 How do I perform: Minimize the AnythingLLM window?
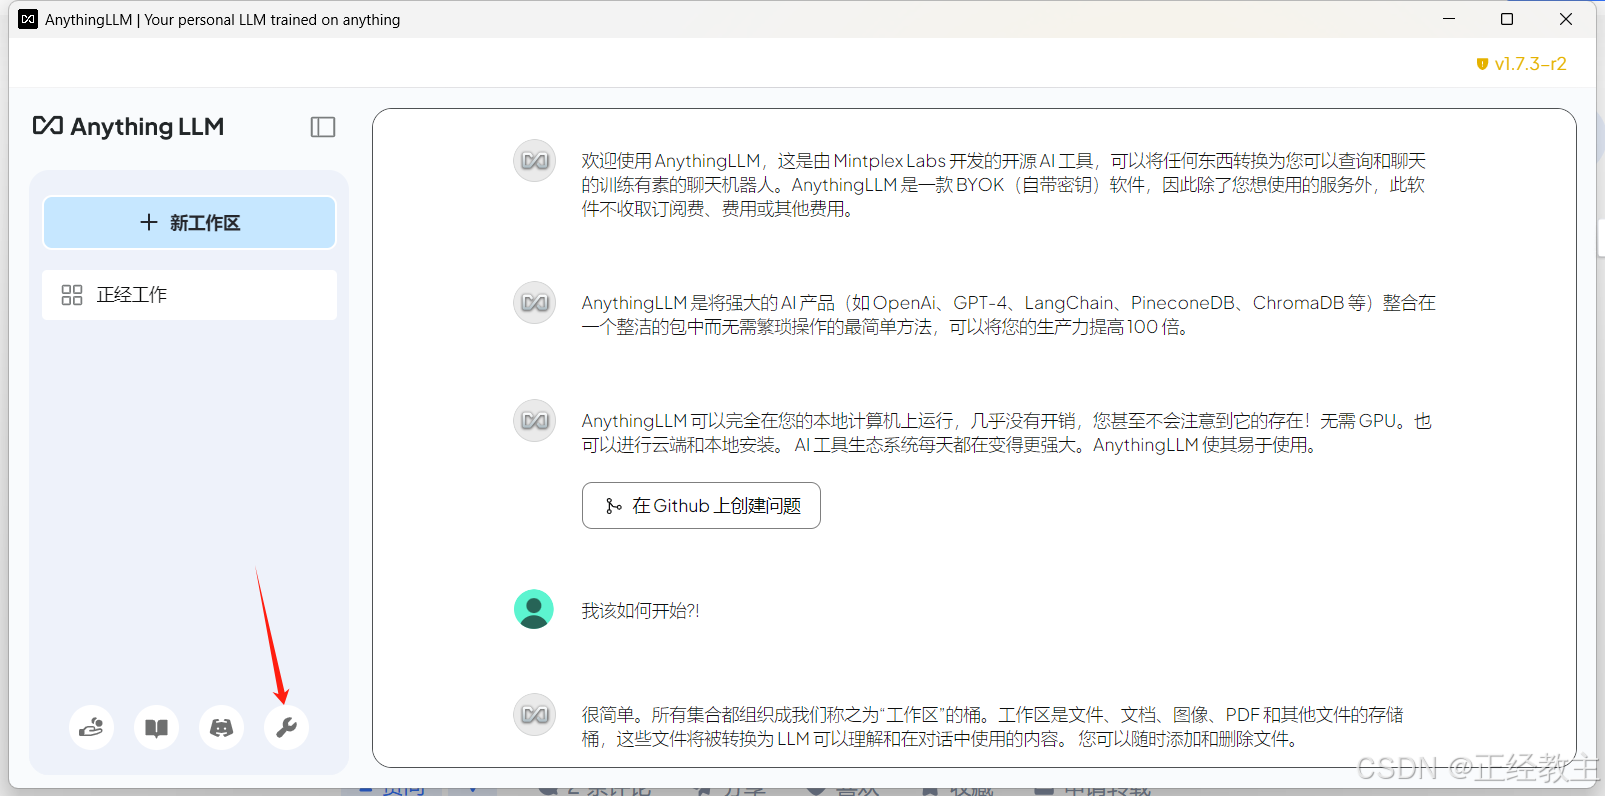tap(1449, 19)
